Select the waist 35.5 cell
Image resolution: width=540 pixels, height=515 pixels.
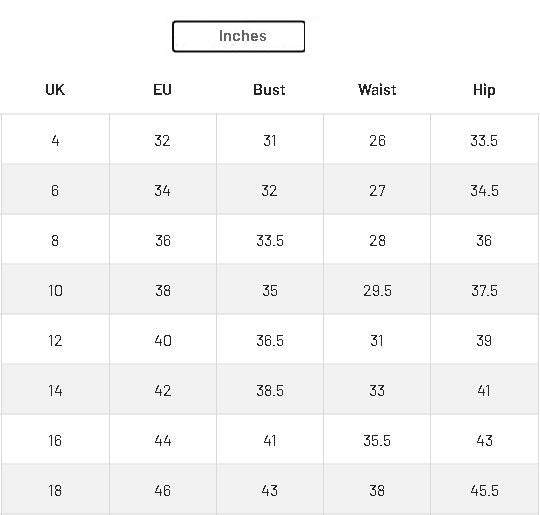(377, 439)
